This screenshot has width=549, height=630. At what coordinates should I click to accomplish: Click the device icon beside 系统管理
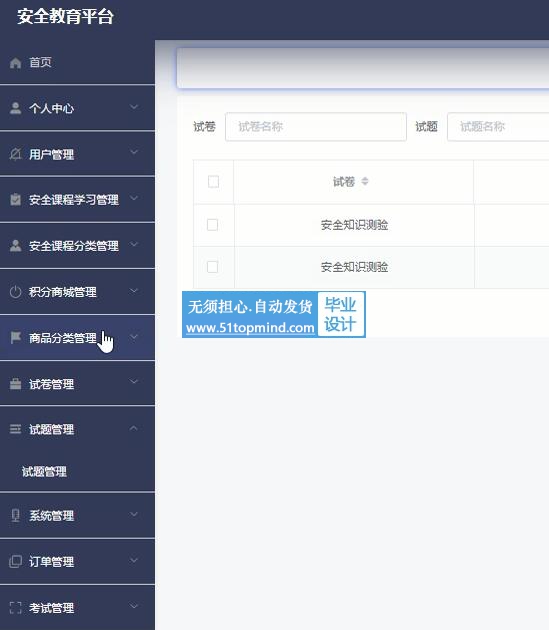click(15, 515)
